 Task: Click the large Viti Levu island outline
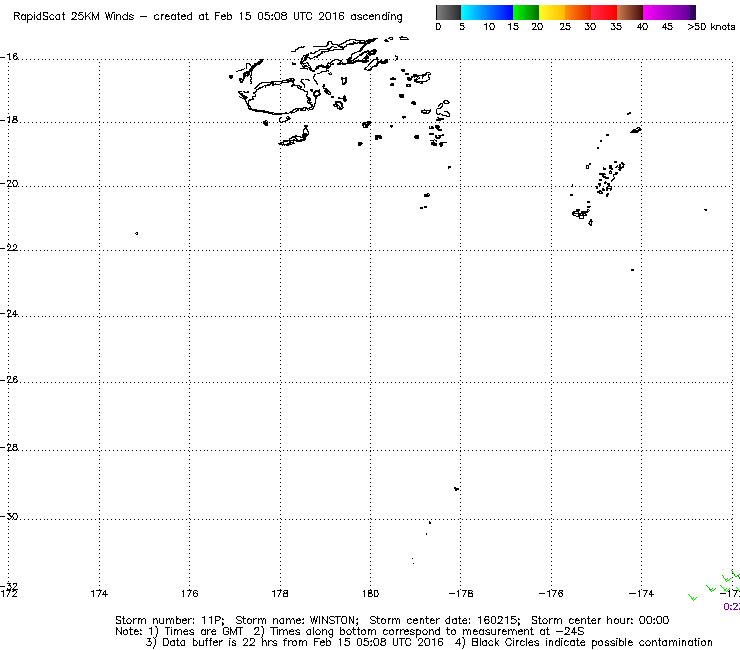(278, 97)
